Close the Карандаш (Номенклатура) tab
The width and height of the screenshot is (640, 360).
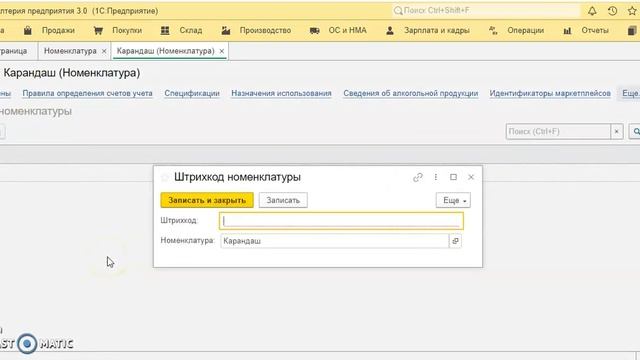[x=222, y=51]
